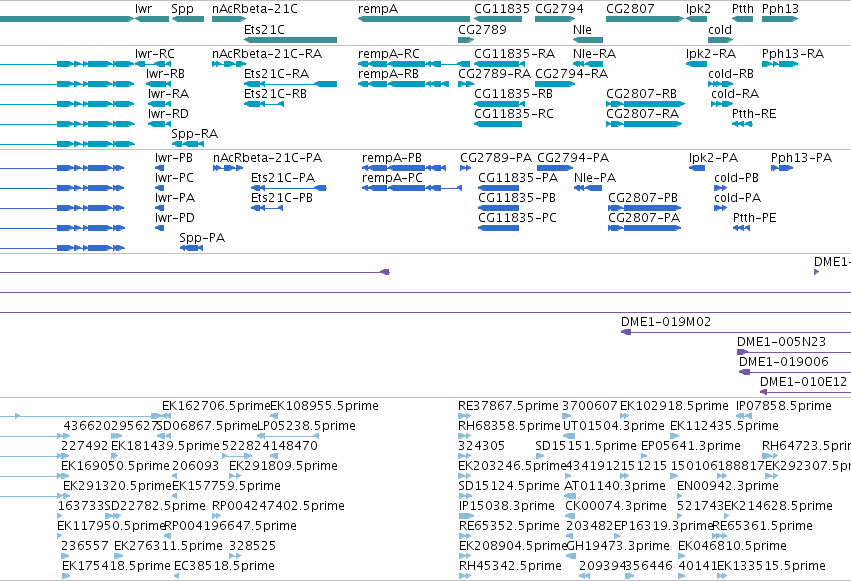
Task: Select BAC clone DME1-019O06
Action: [x=795, y=372]
